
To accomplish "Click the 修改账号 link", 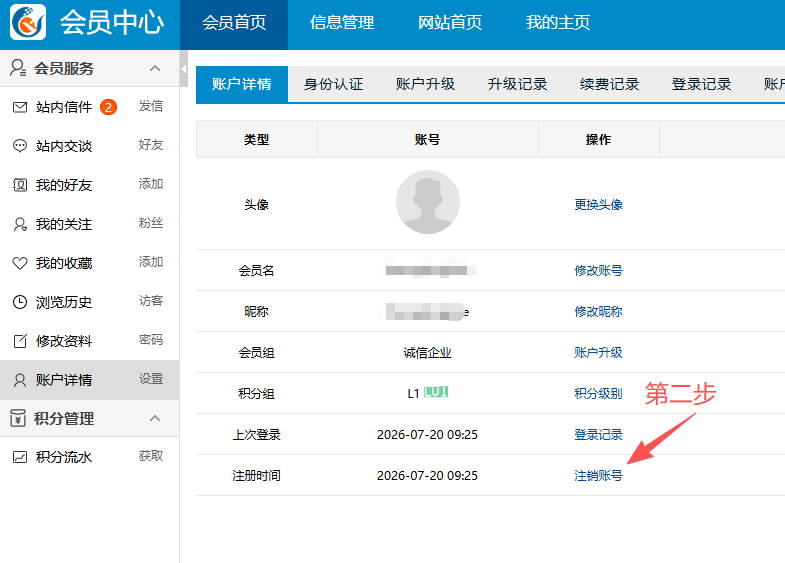I will click(598, 271).
